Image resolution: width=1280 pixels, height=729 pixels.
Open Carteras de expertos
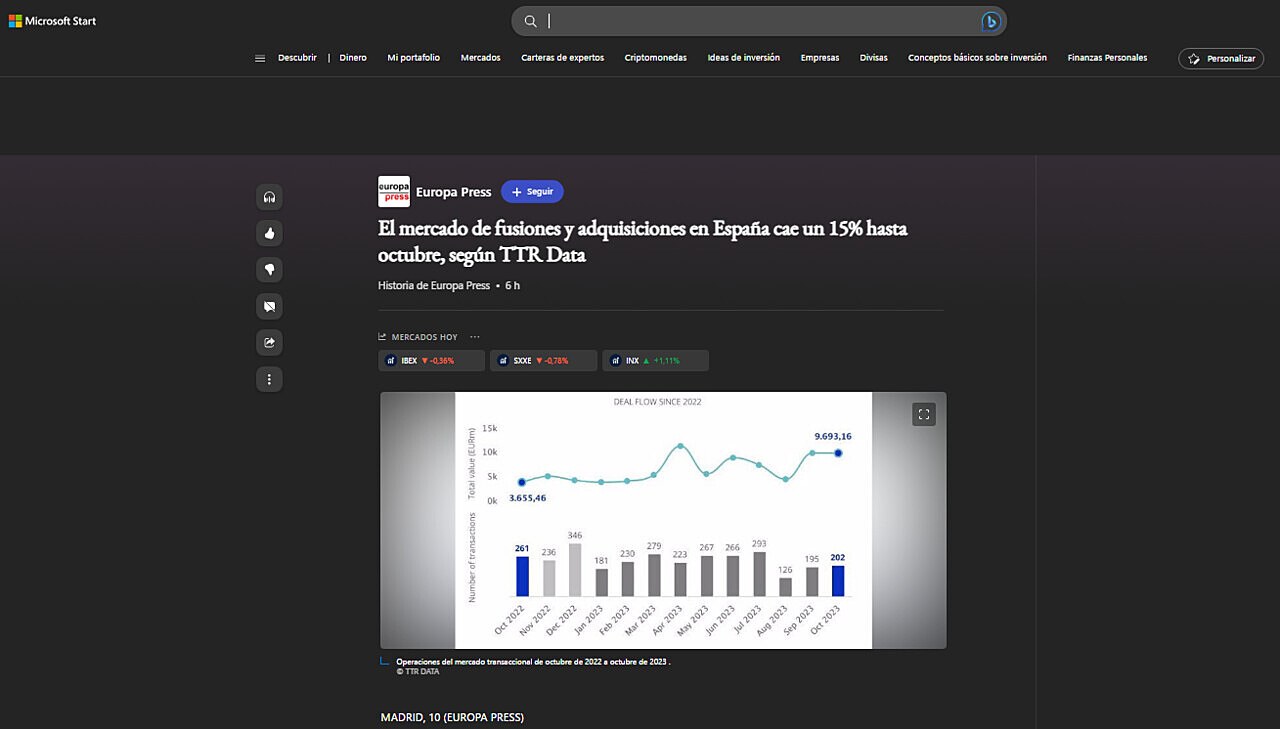tap(563, 58)
